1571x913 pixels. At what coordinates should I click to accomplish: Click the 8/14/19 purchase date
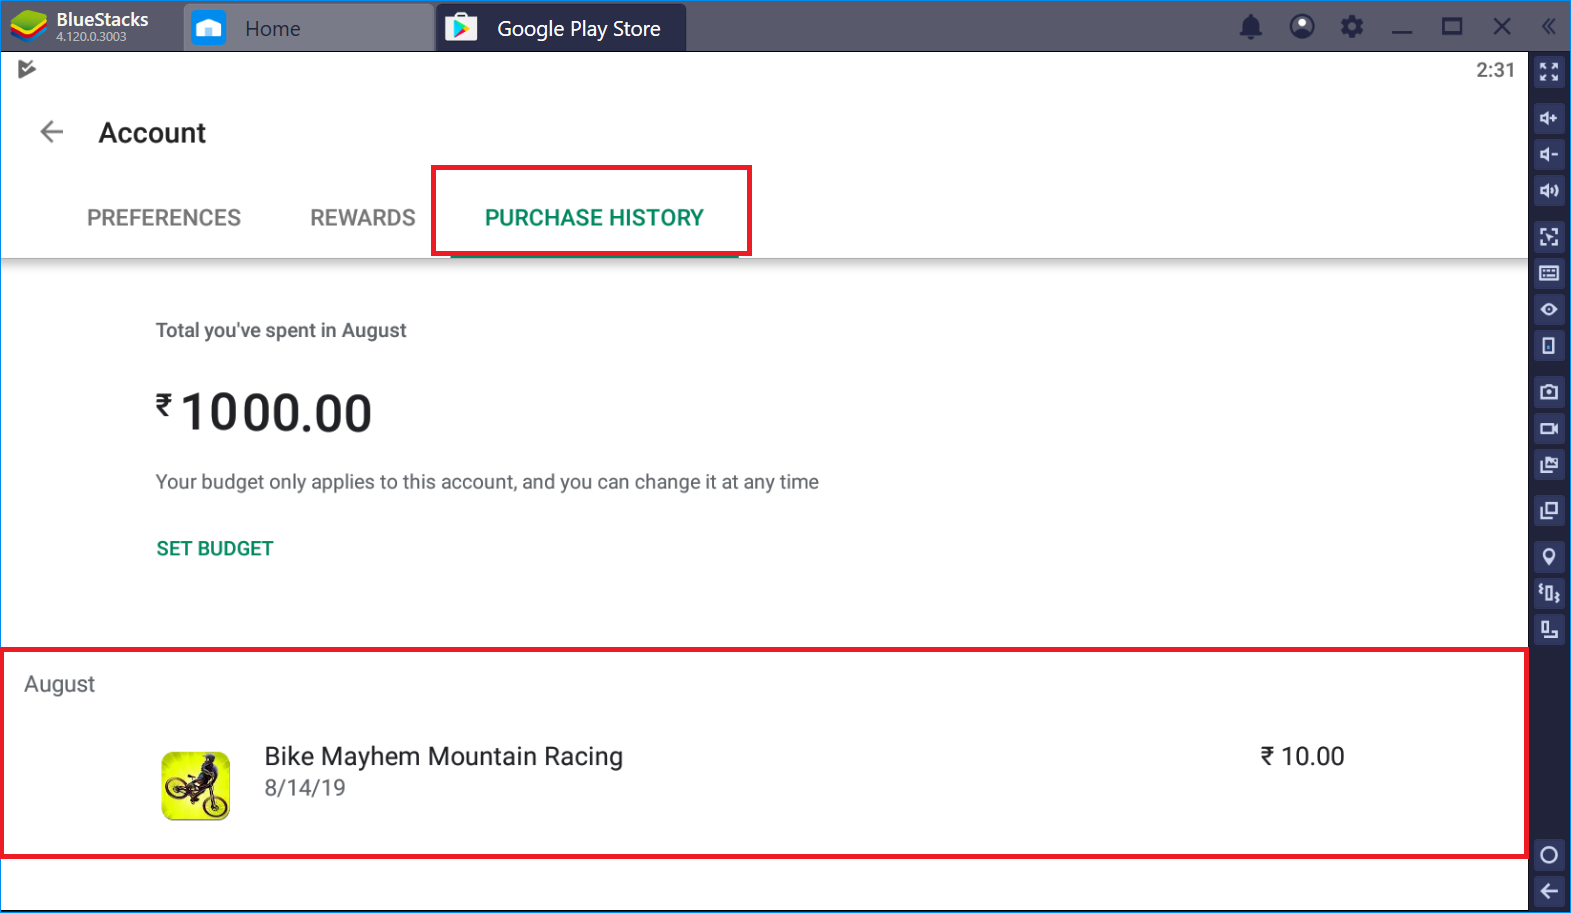305,788
